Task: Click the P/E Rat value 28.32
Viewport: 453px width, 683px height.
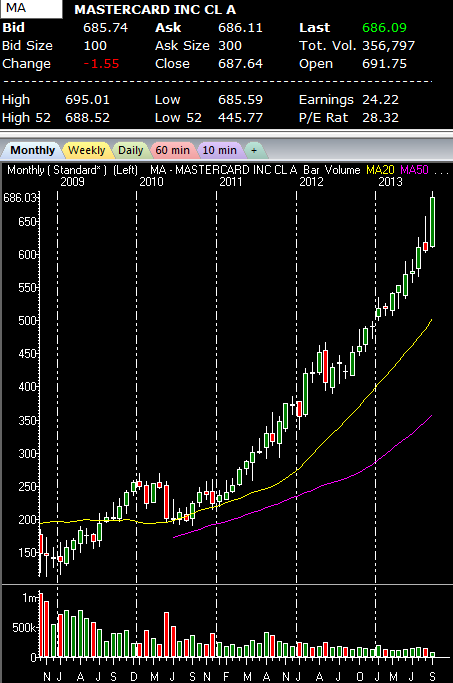Action: point(380,118)
